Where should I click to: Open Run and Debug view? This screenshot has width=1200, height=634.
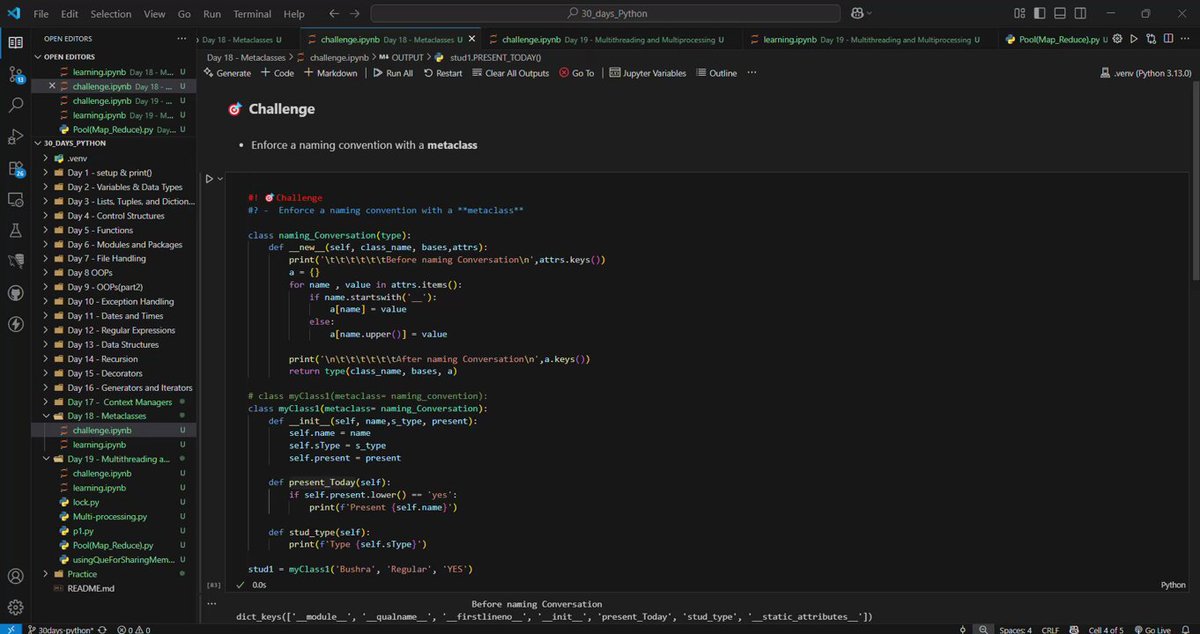(15, 136)
